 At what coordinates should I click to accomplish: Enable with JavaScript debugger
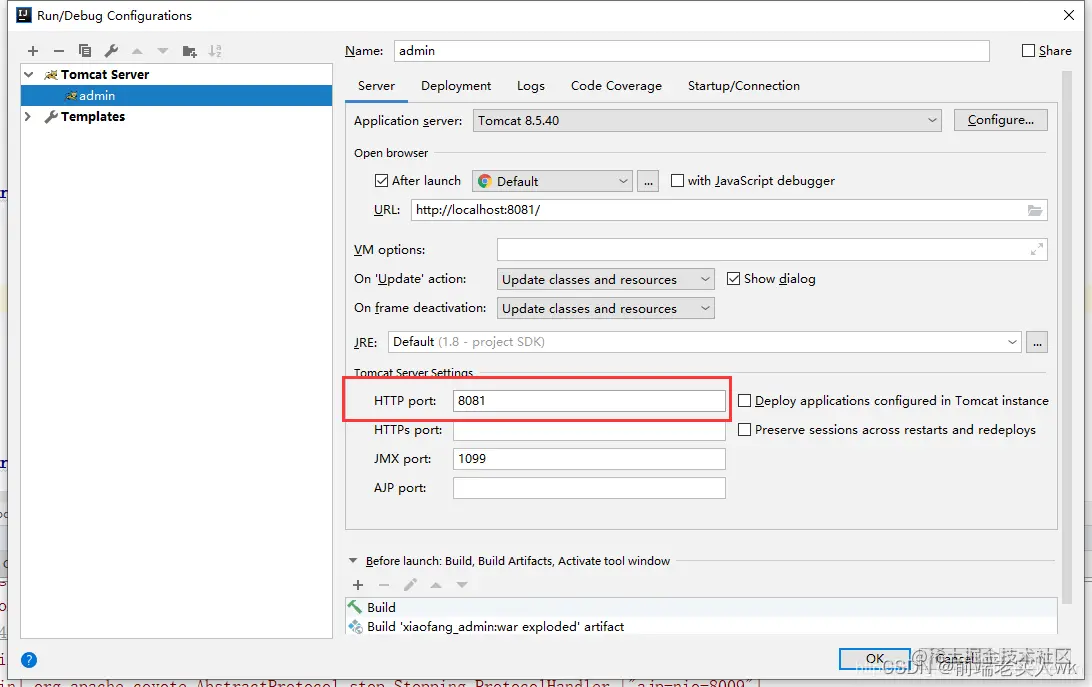[677, 180]
